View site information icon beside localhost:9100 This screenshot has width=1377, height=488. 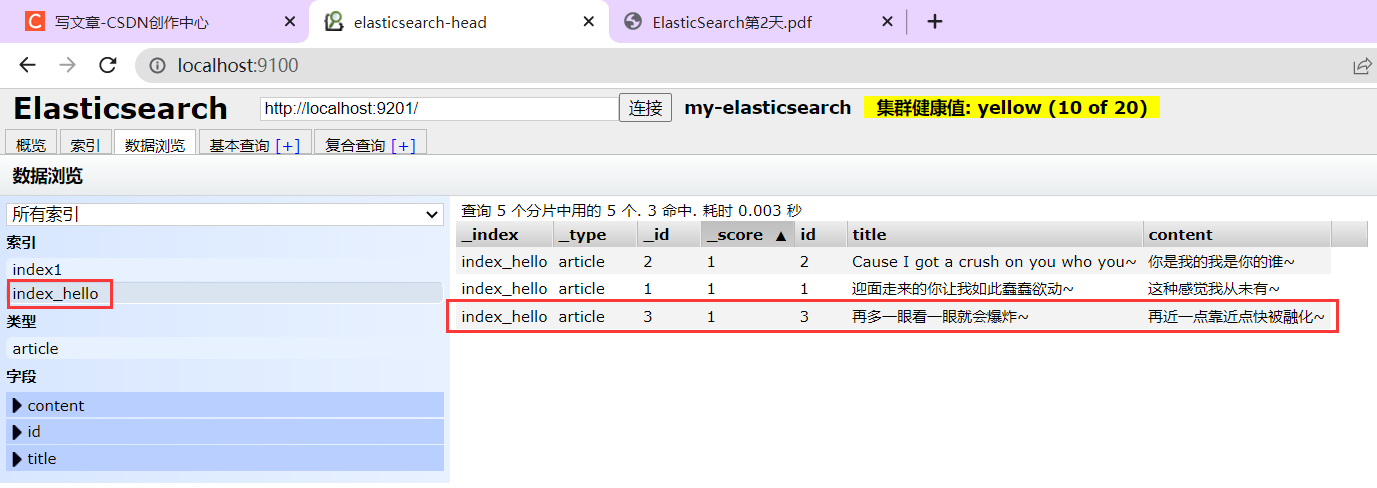[157, 66]
